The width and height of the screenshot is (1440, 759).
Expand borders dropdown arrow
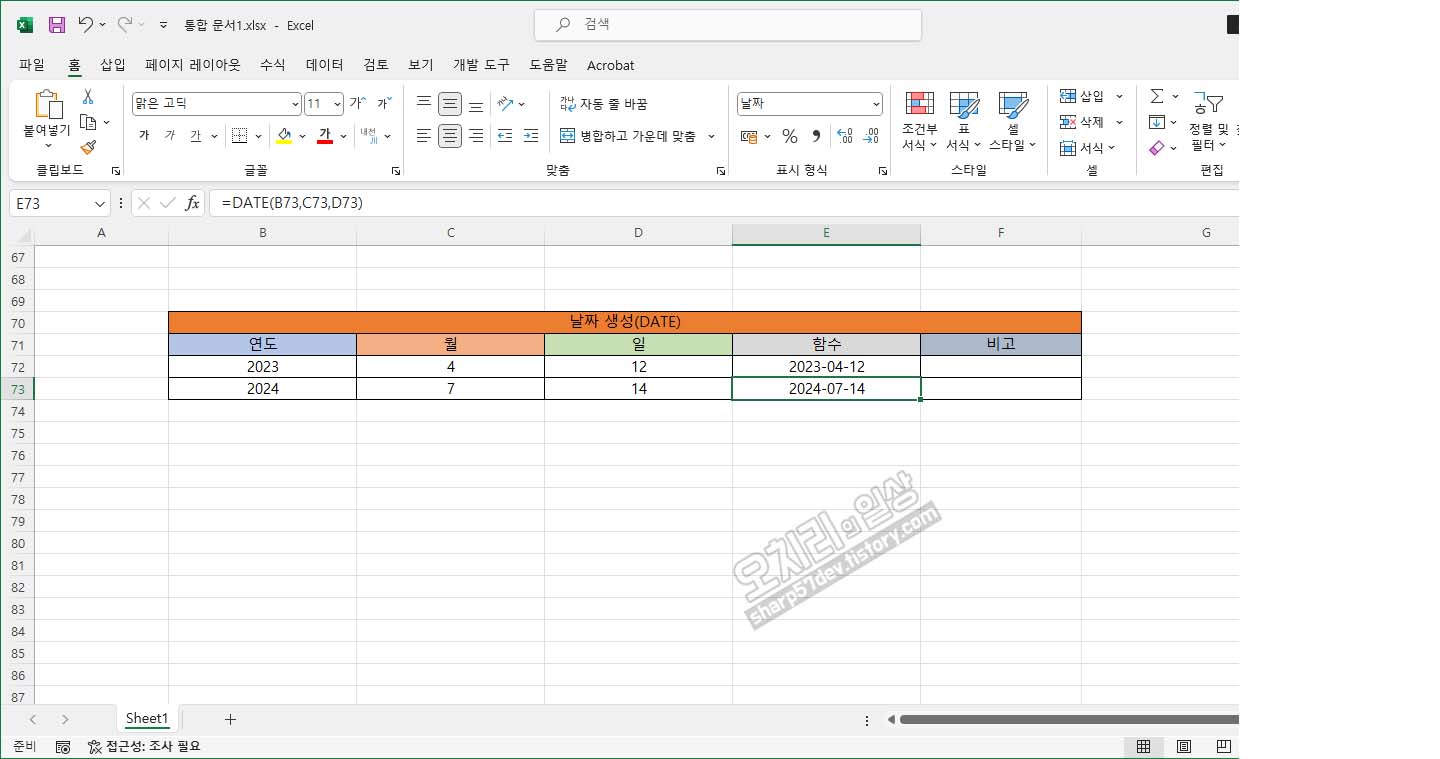(258, 136)
